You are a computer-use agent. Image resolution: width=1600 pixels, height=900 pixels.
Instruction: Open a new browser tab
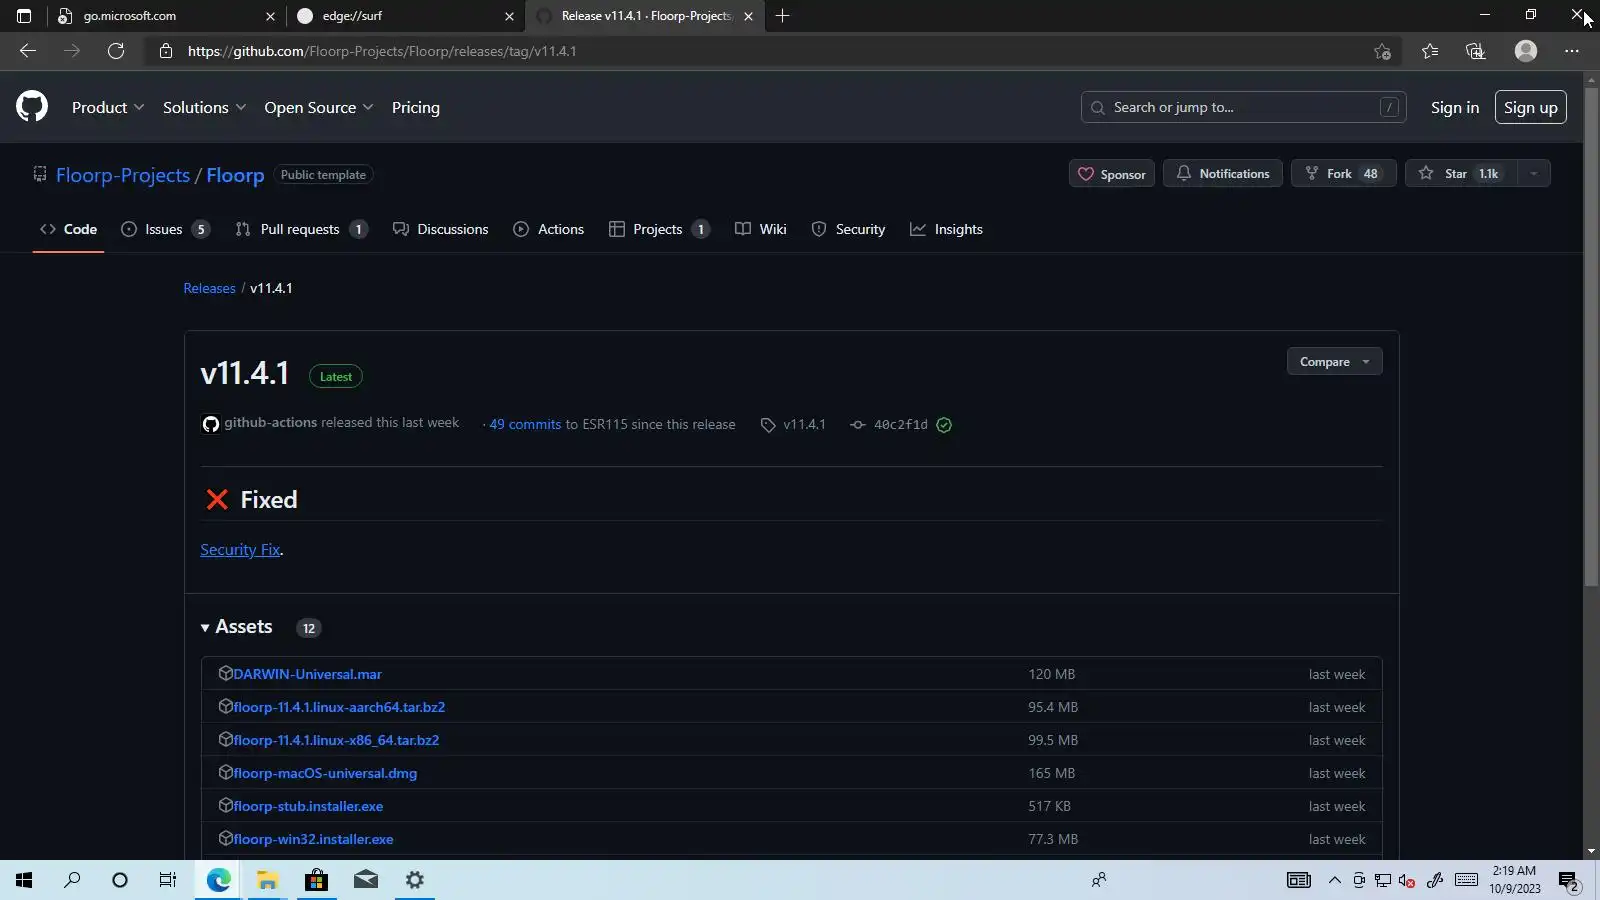(782, 16)
